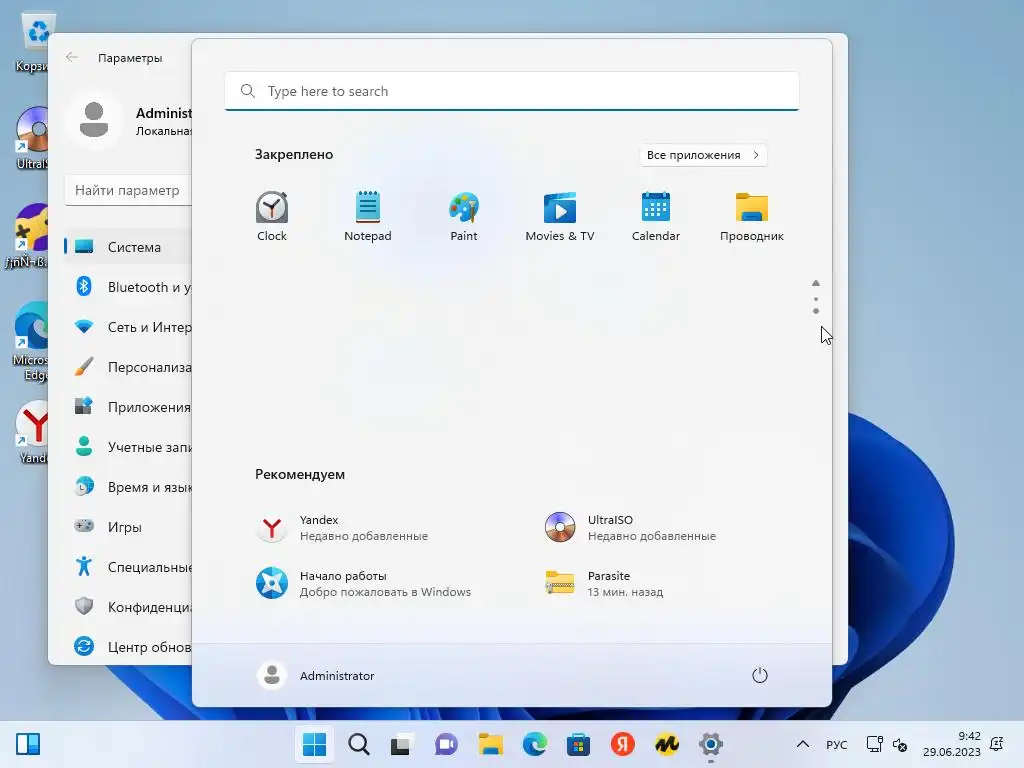Open Приложения settings category
The width and height of the screenshot is (1024, 768).
128,407
